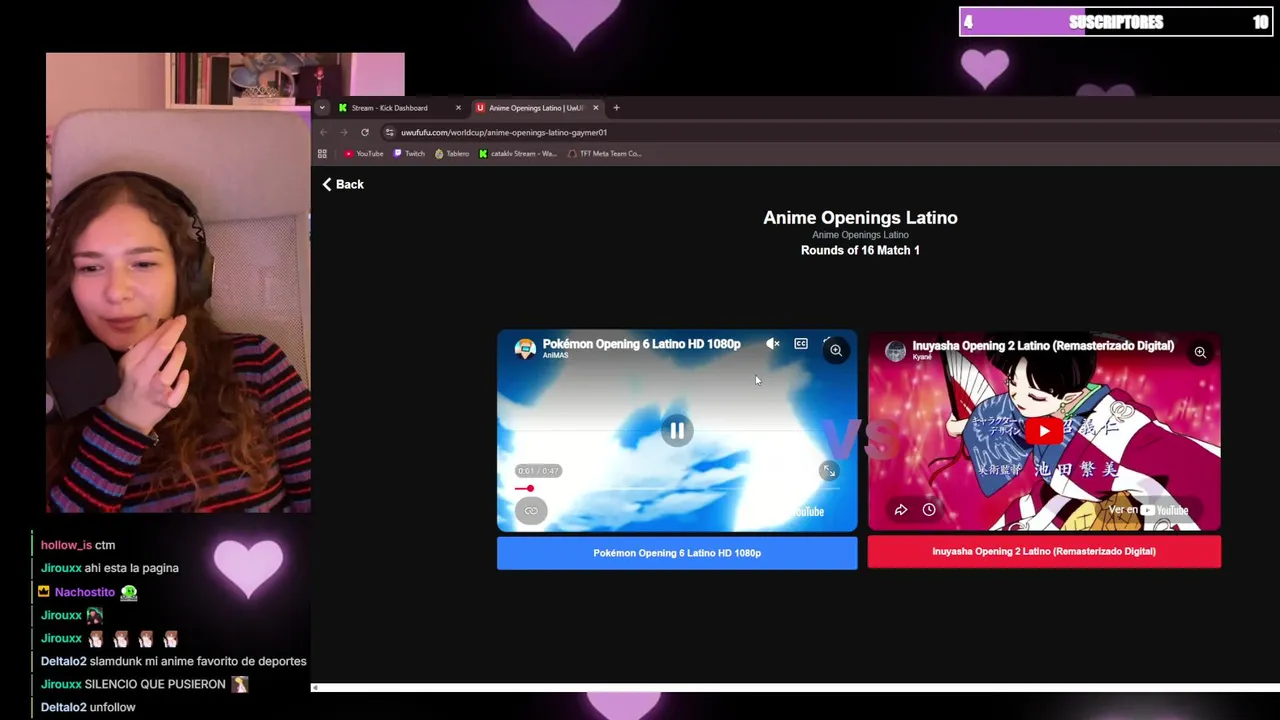Open the apps grid in the bookmarks bar
This screenshot has height=720, width=1280.
click(322, 154)
